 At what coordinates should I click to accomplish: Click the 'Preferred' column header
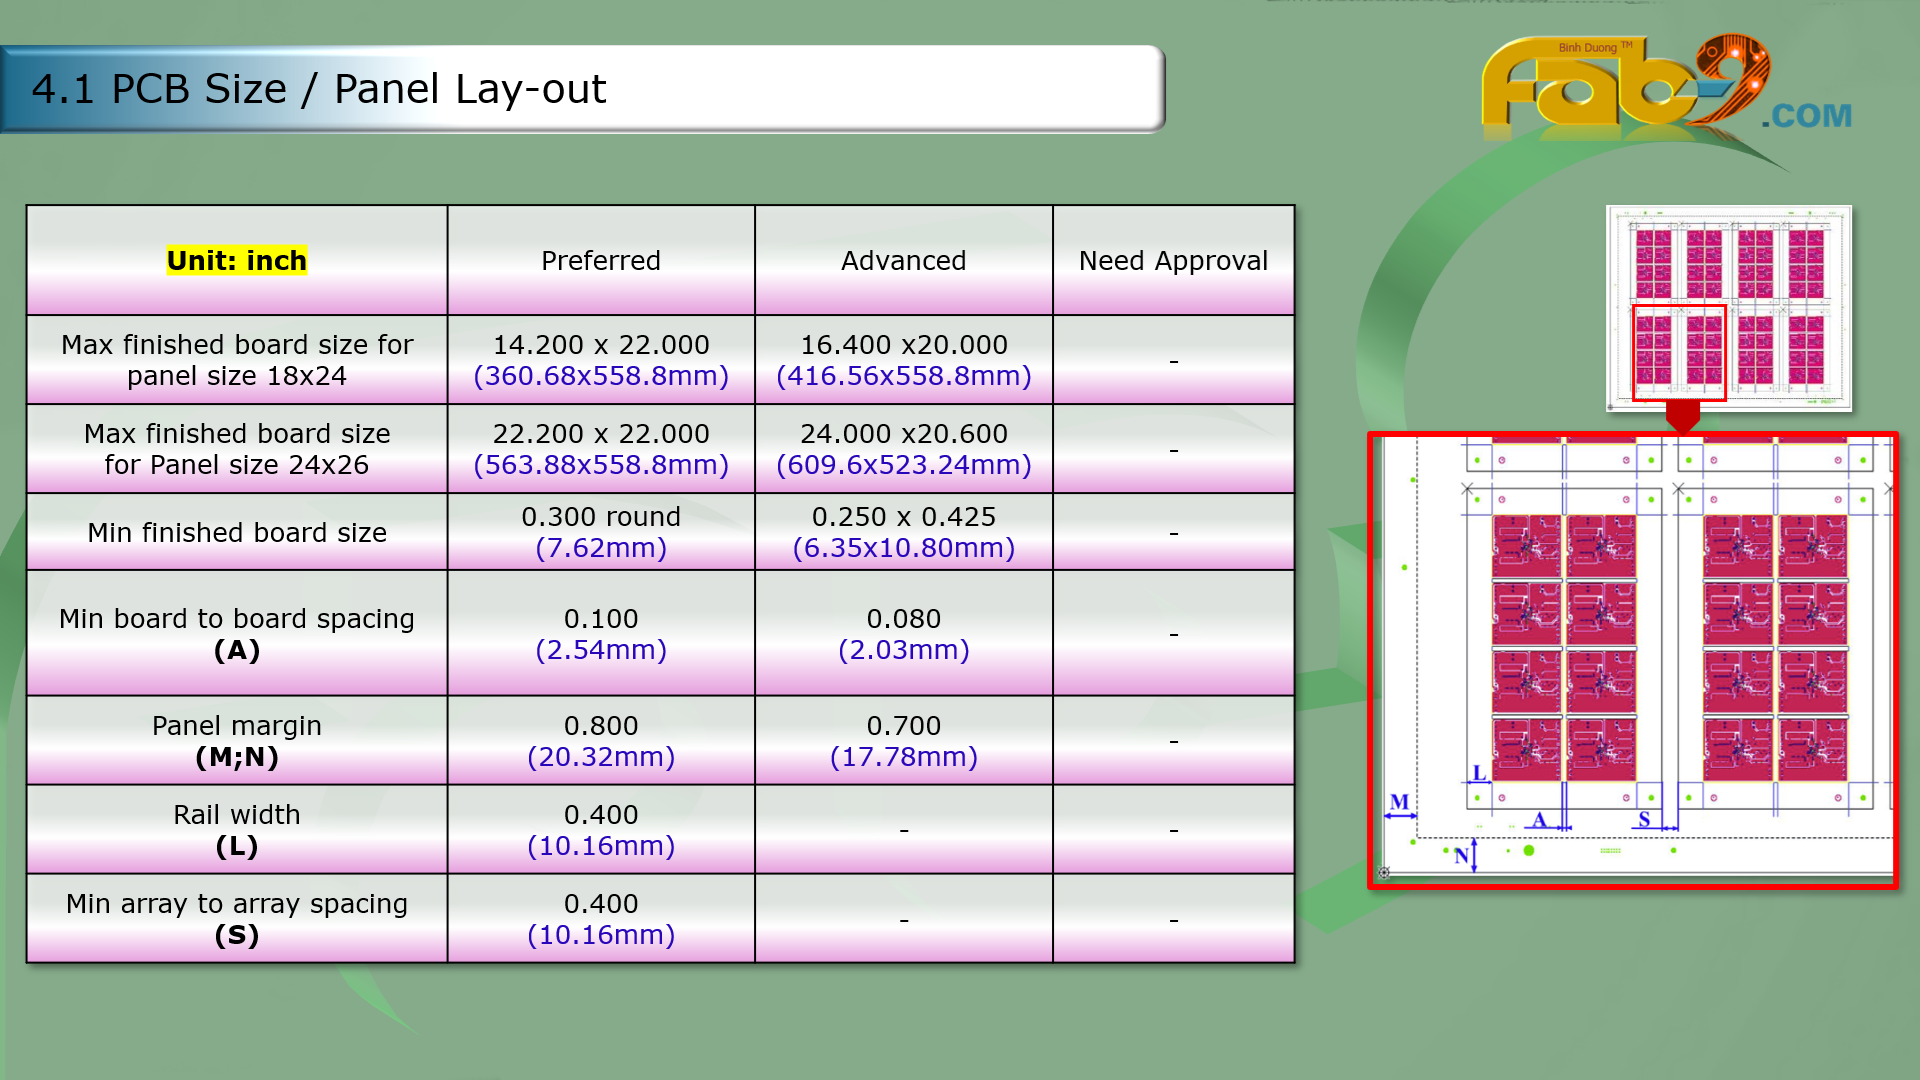tap(600, 261)
